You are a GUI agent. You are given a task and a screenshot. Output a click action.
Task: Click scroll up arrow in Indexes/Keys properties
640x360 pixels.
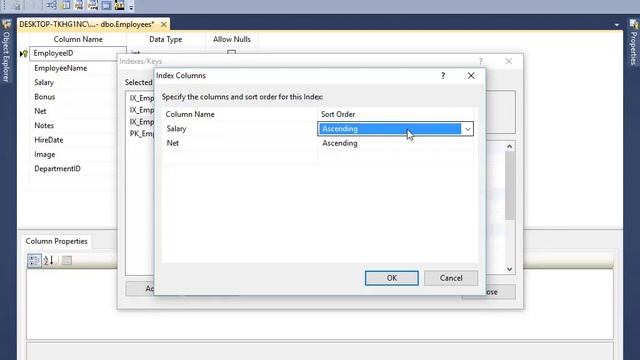509,147
